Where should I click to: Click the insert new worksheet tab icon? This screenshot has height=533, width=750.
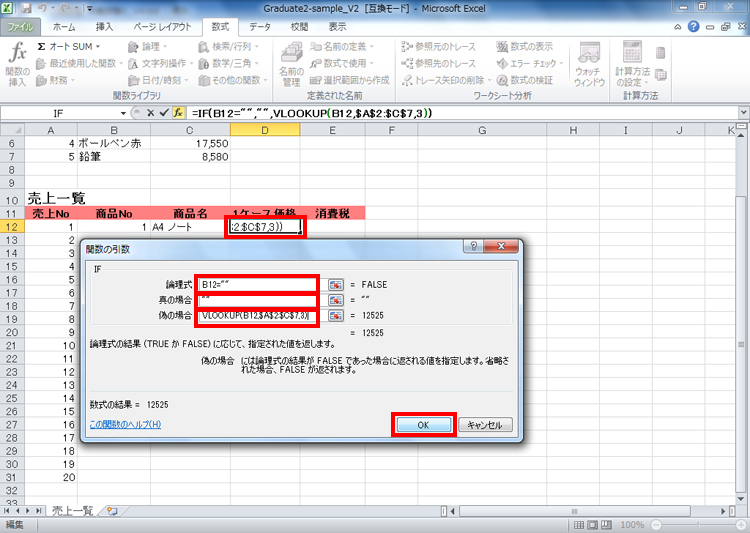[x=112, y=511]
